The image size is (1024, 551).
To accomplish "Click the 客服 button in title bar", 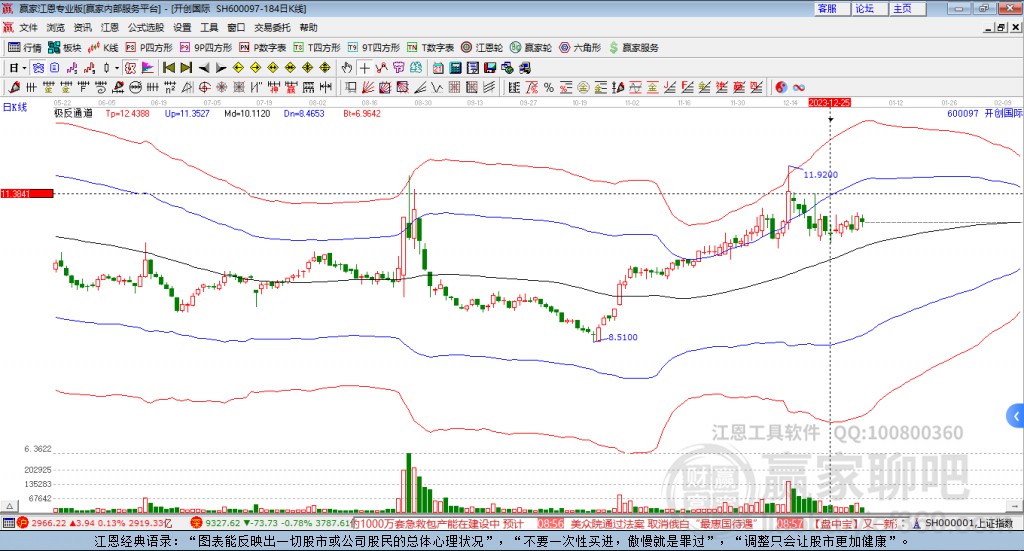I will pyautogui.click(x=832, y=8).
